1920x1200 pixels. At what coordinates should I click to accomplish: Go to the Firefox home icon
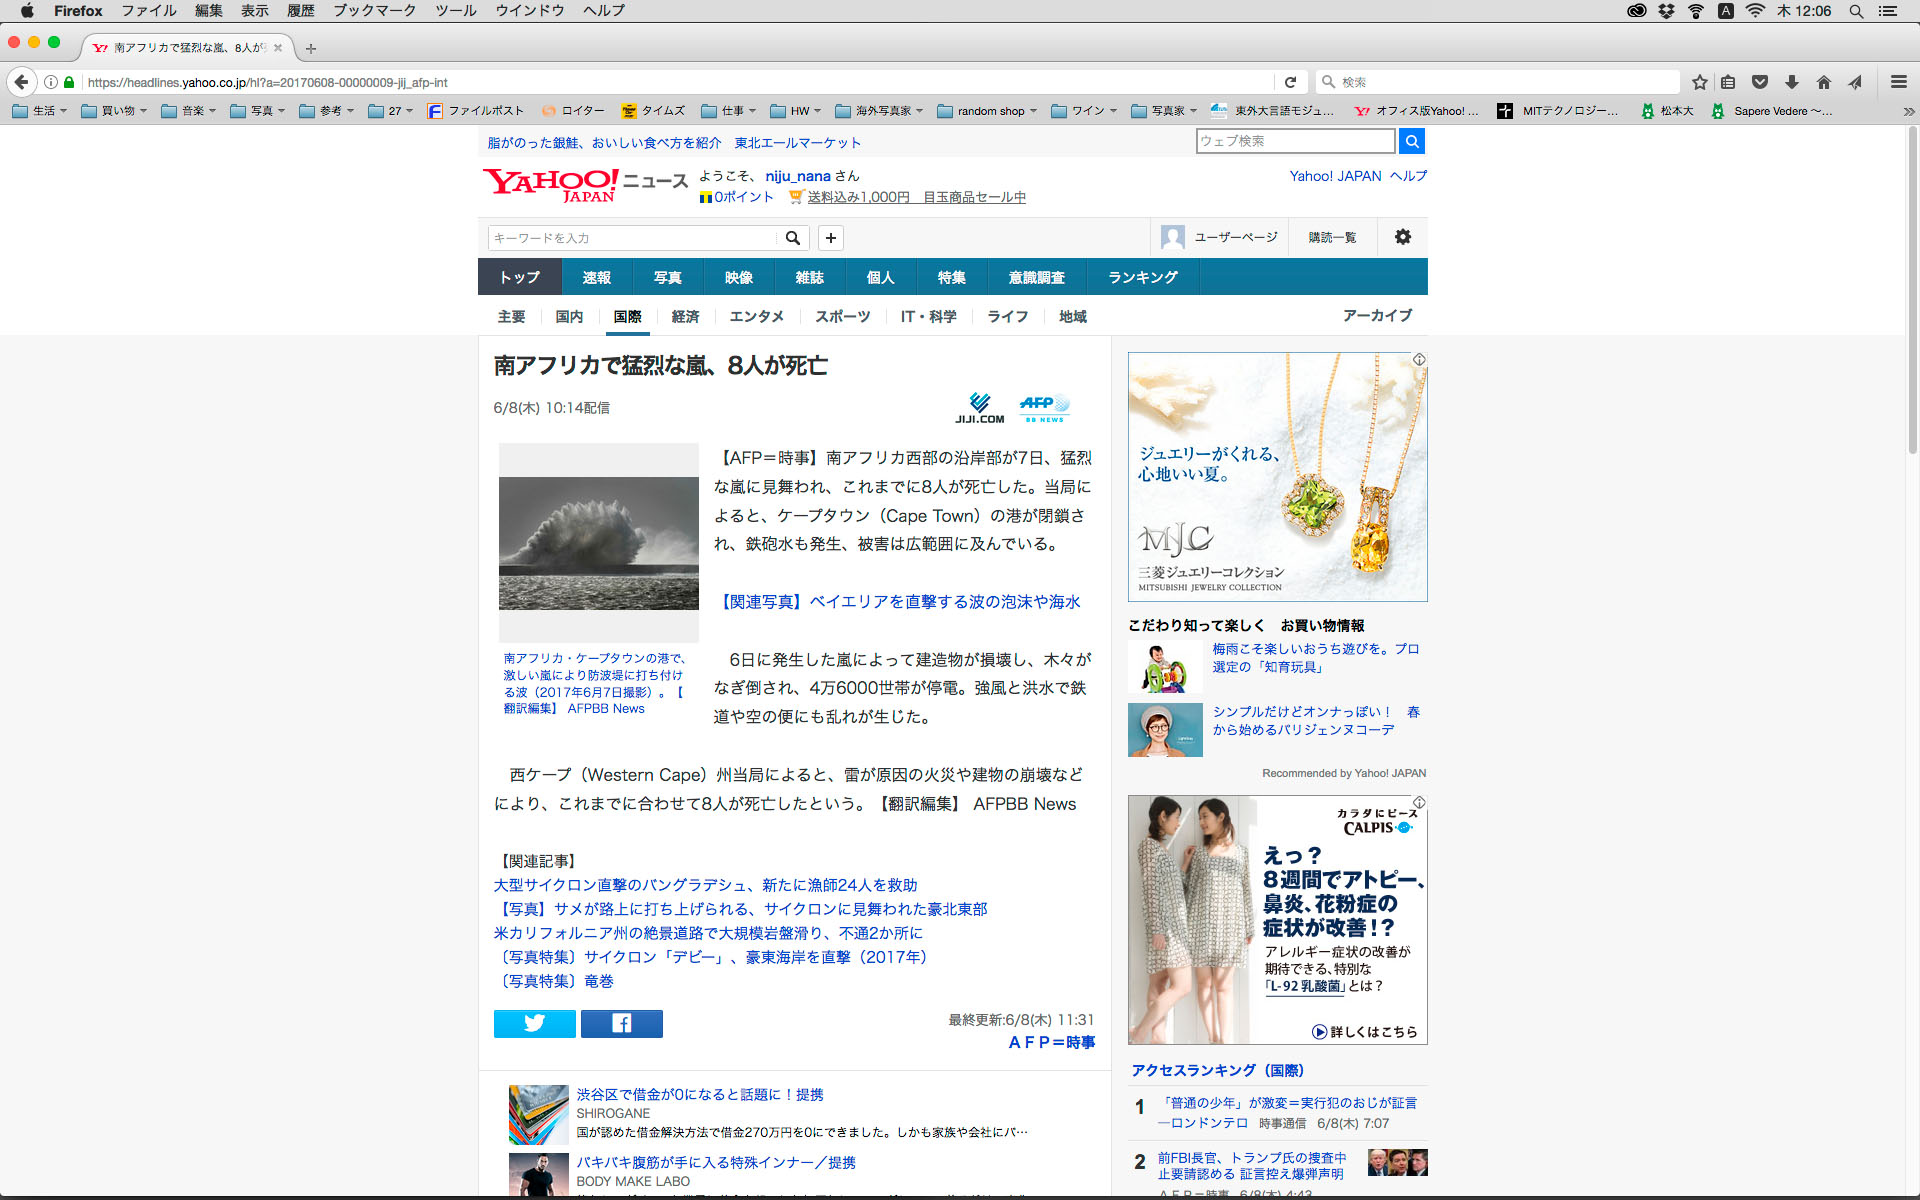[x=1824, y=82]
